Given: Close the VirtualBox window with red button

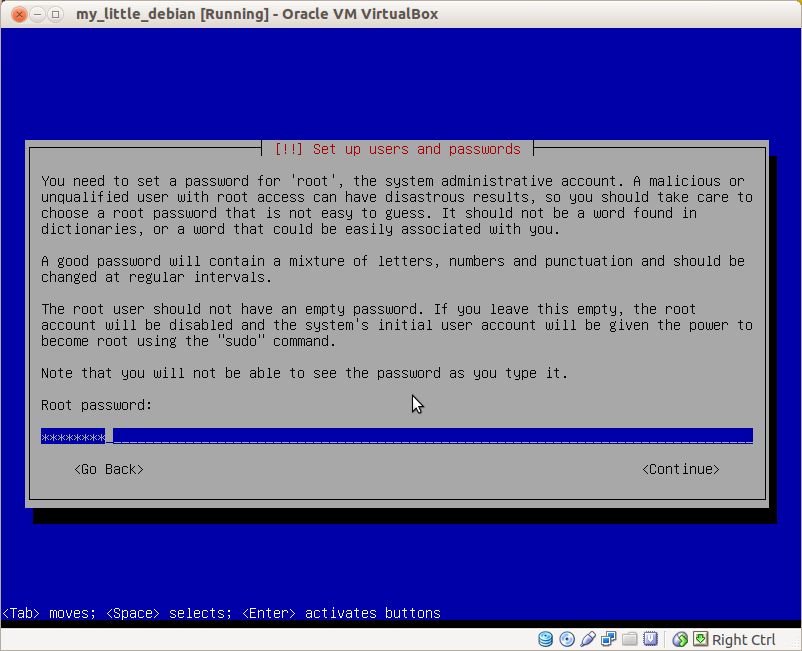Looking at the screenshot, I should click(x=19, y=14).
